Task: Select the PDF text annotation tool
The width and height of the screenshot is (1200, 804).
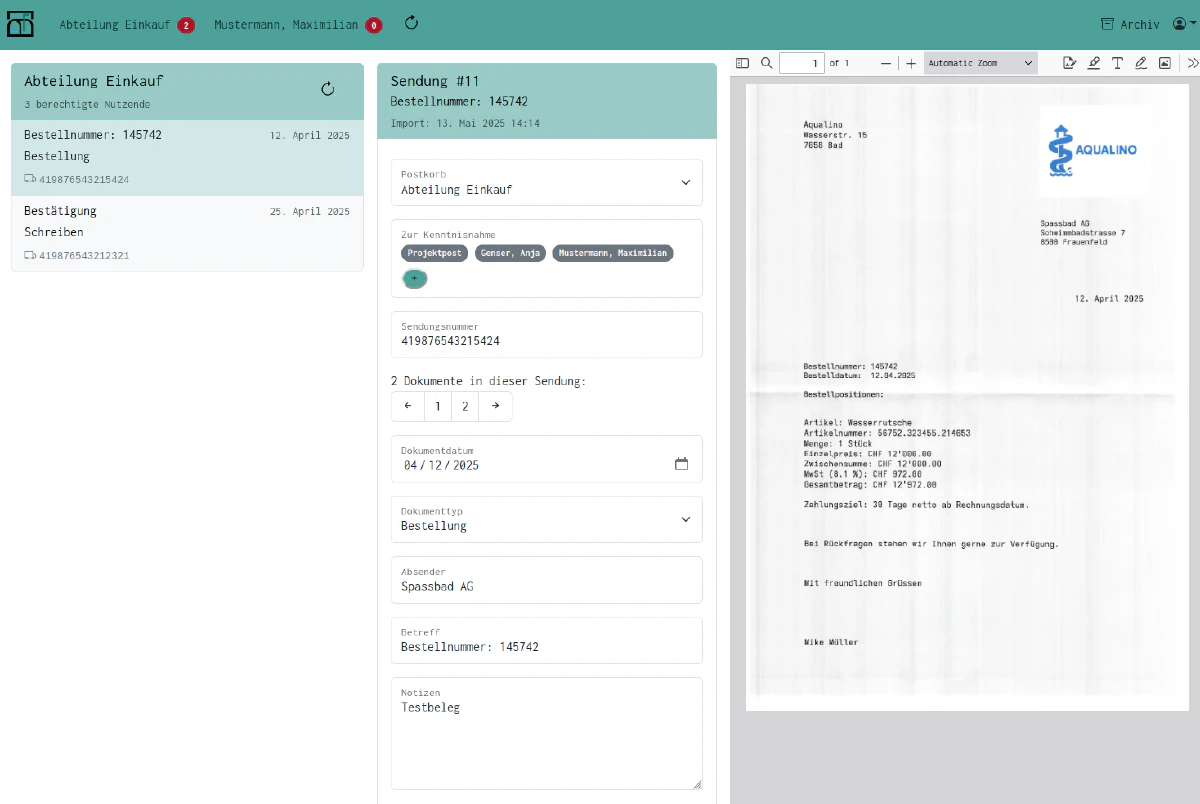Action: tap(1118, 63)
